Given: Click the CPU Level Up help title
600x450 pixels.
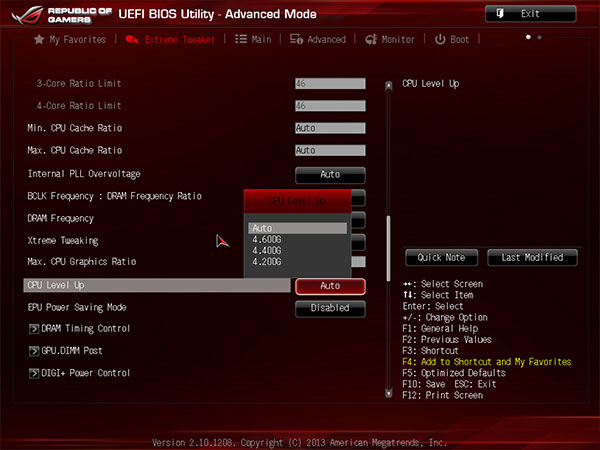Looking at the screenshot, I should point(431,84).
